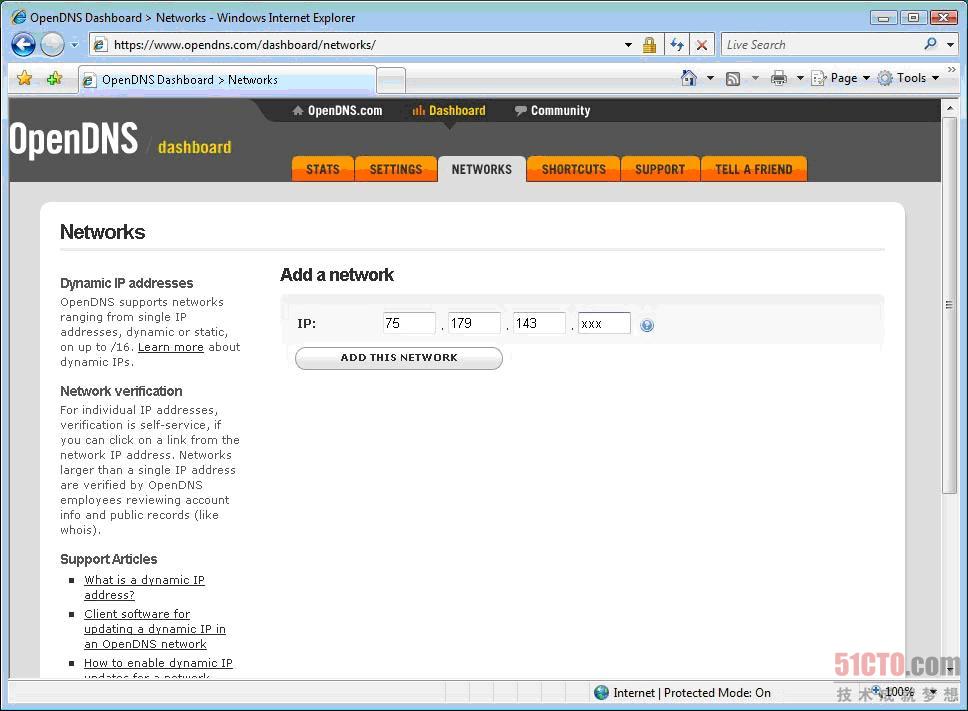The width and height of the screenshot is (968, 711).
Task: Open the recent pages dropdown arrow
Action: pos(74,45)
